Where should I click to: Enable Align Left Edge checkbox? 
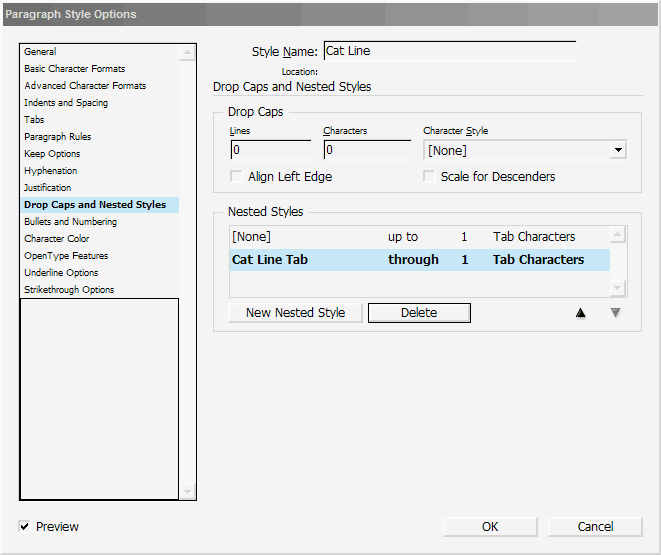237,177
